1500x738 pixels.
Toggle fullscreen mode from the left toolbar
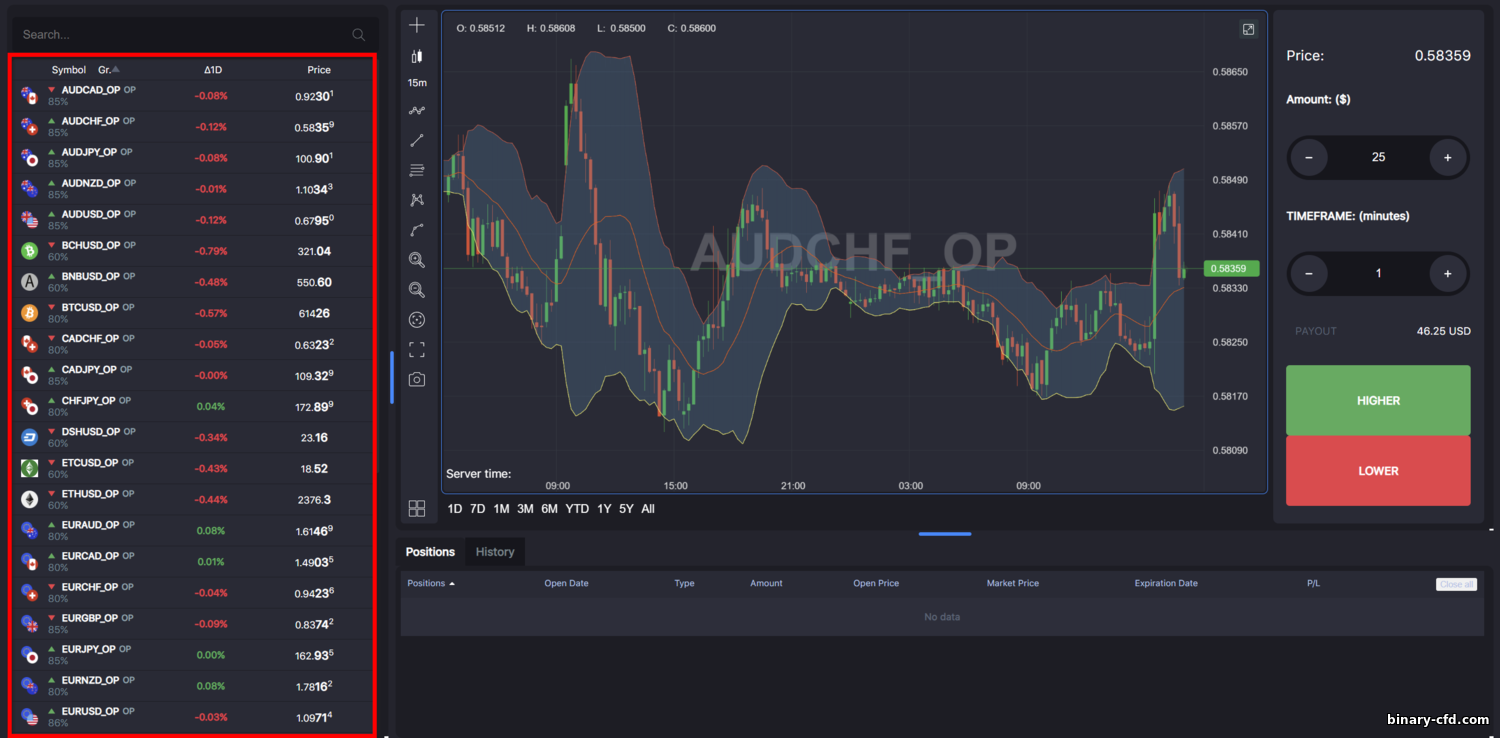click(417, 350)
